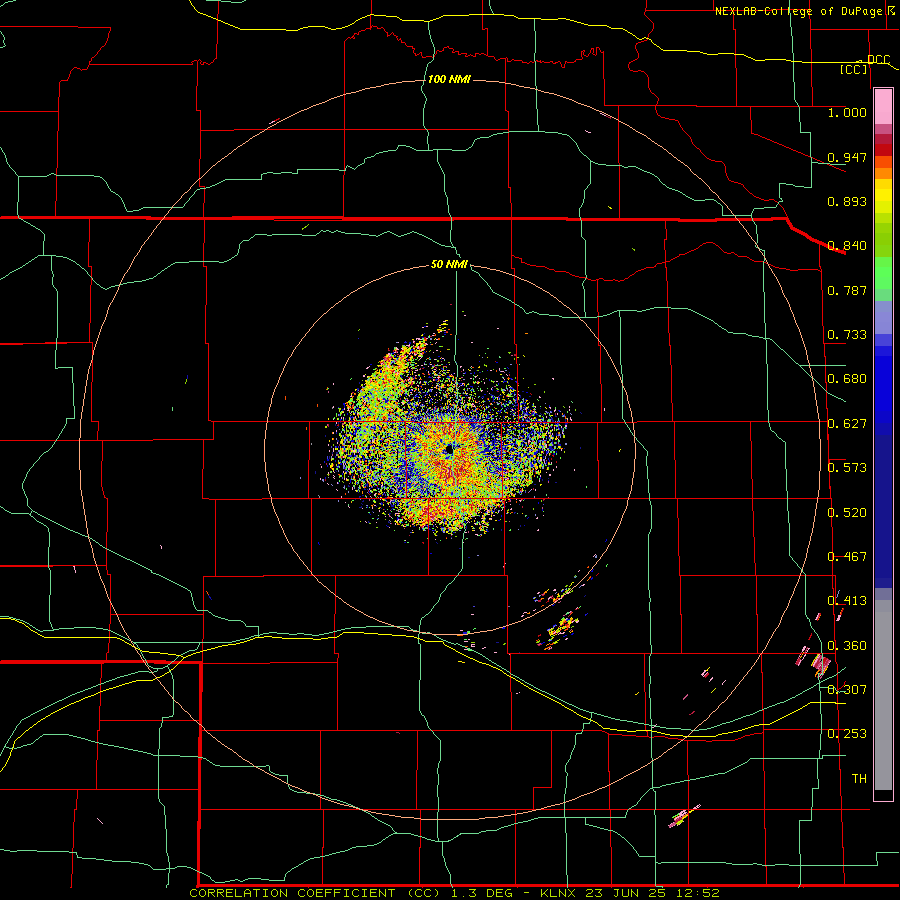This screenshot has height=900, width=900.
Task: Click the 0.413 scale value
Action: click(847, 601)
